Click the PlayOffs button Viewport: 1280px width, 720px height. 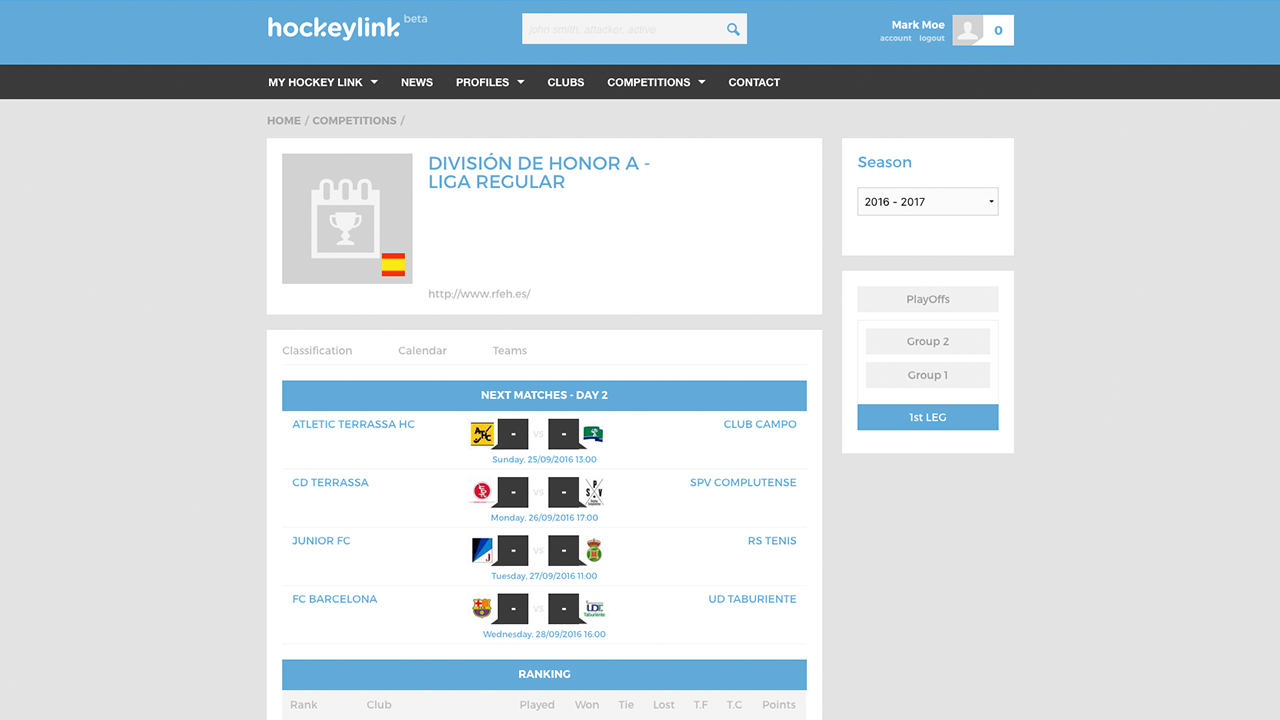pos(928,299)
